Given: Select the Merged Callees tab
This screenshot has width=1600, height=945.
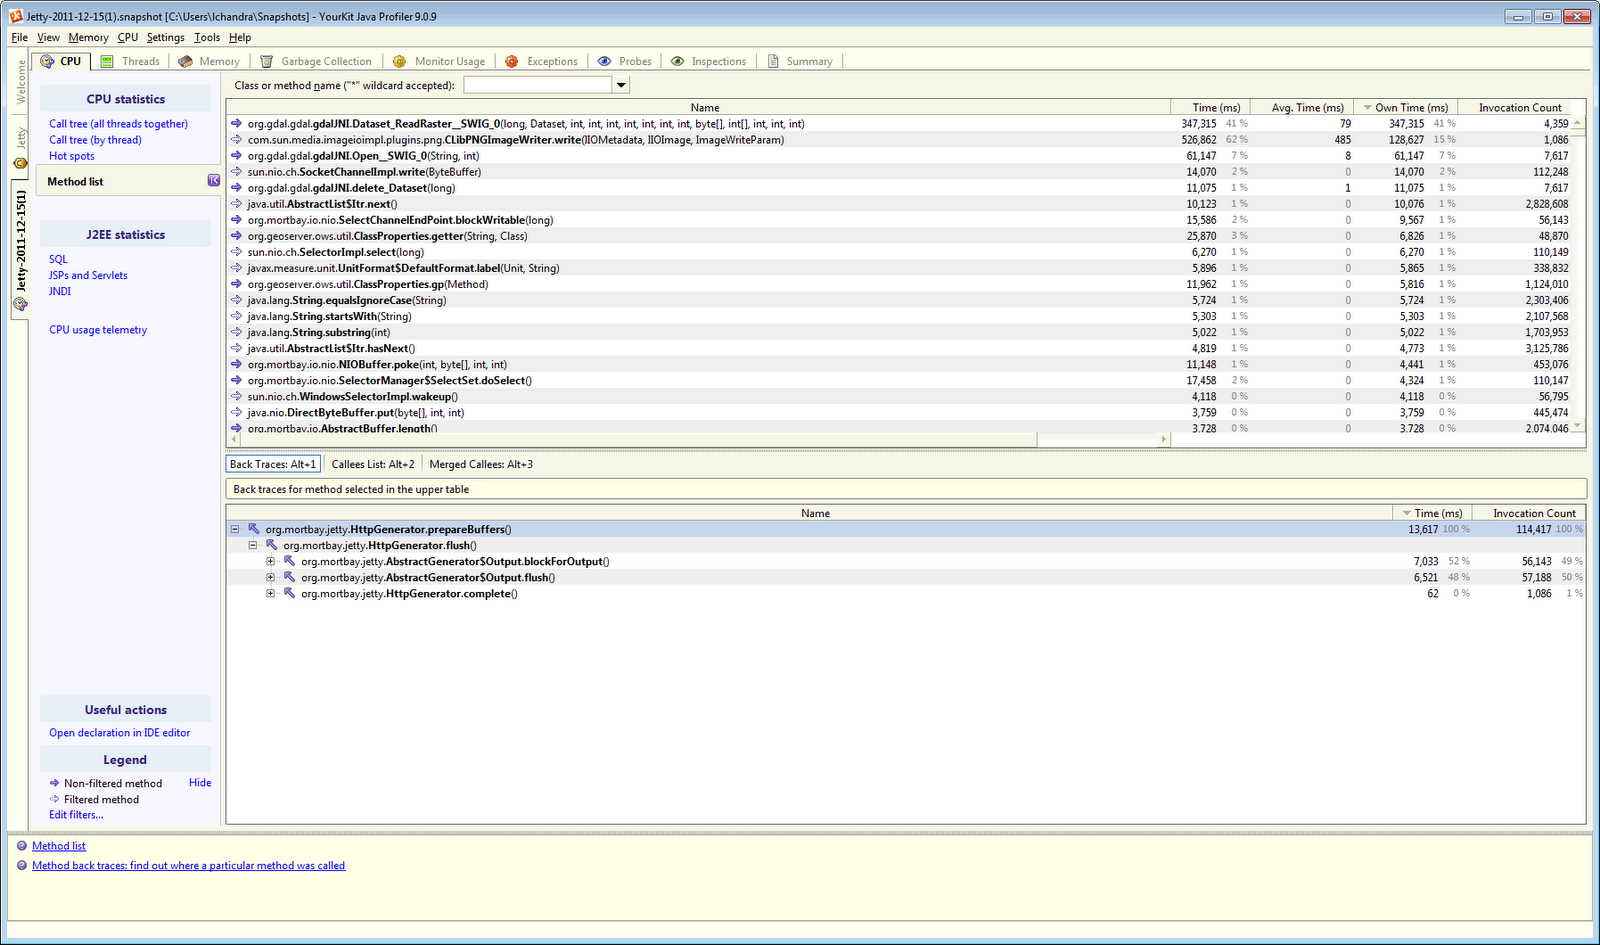Looking at the screenshot, I should pos(481,464).
